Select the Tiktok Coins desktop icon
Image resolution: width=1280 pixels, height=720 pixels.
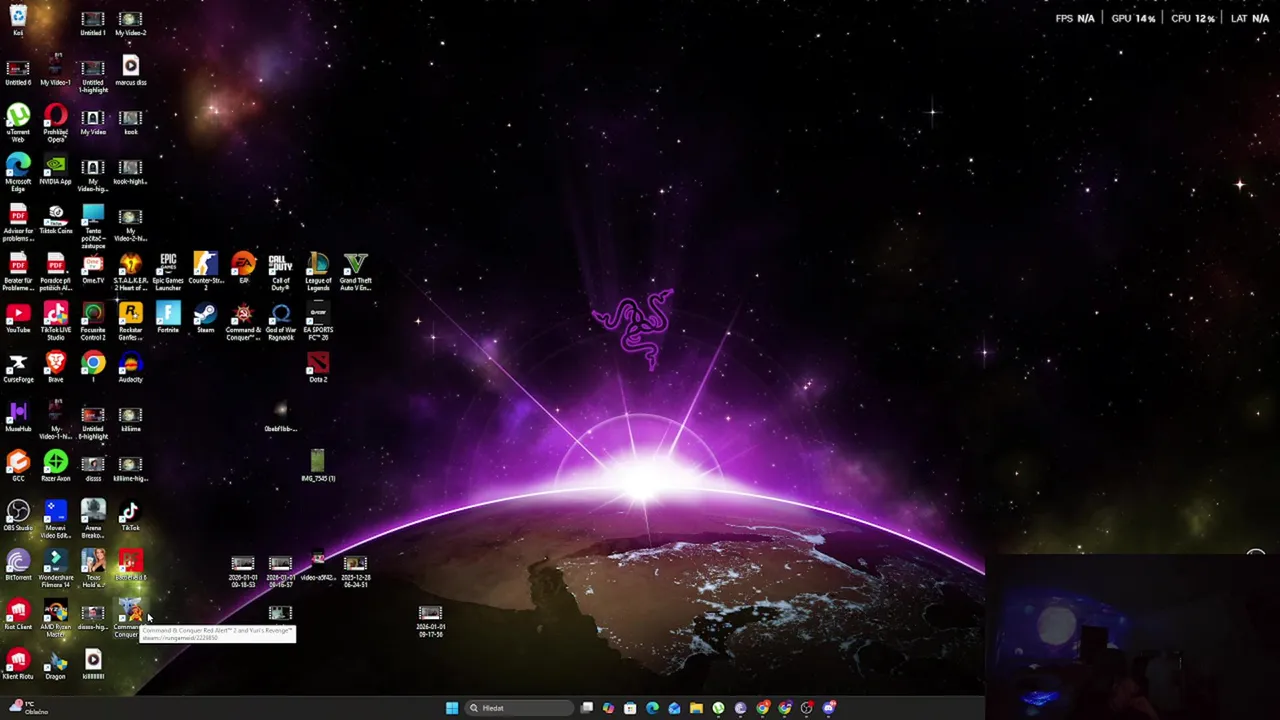55,220
